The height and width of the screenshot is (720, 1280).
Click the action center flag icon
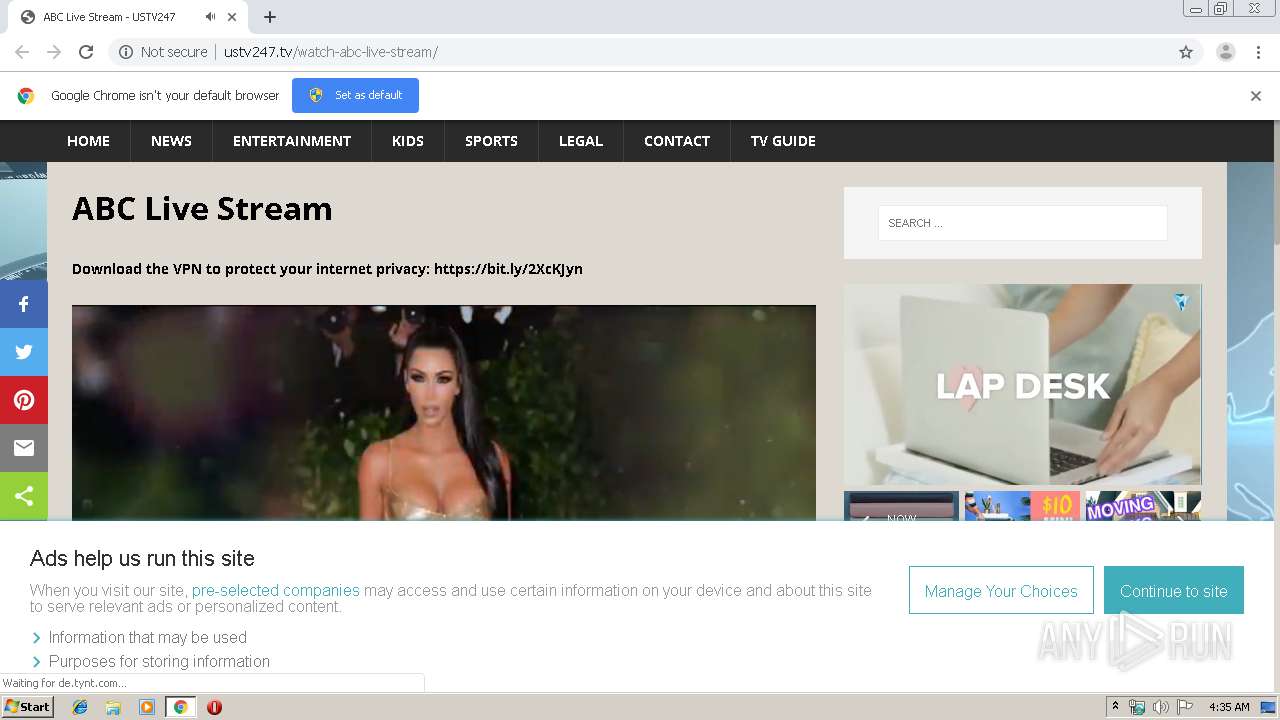[1185, 707]
